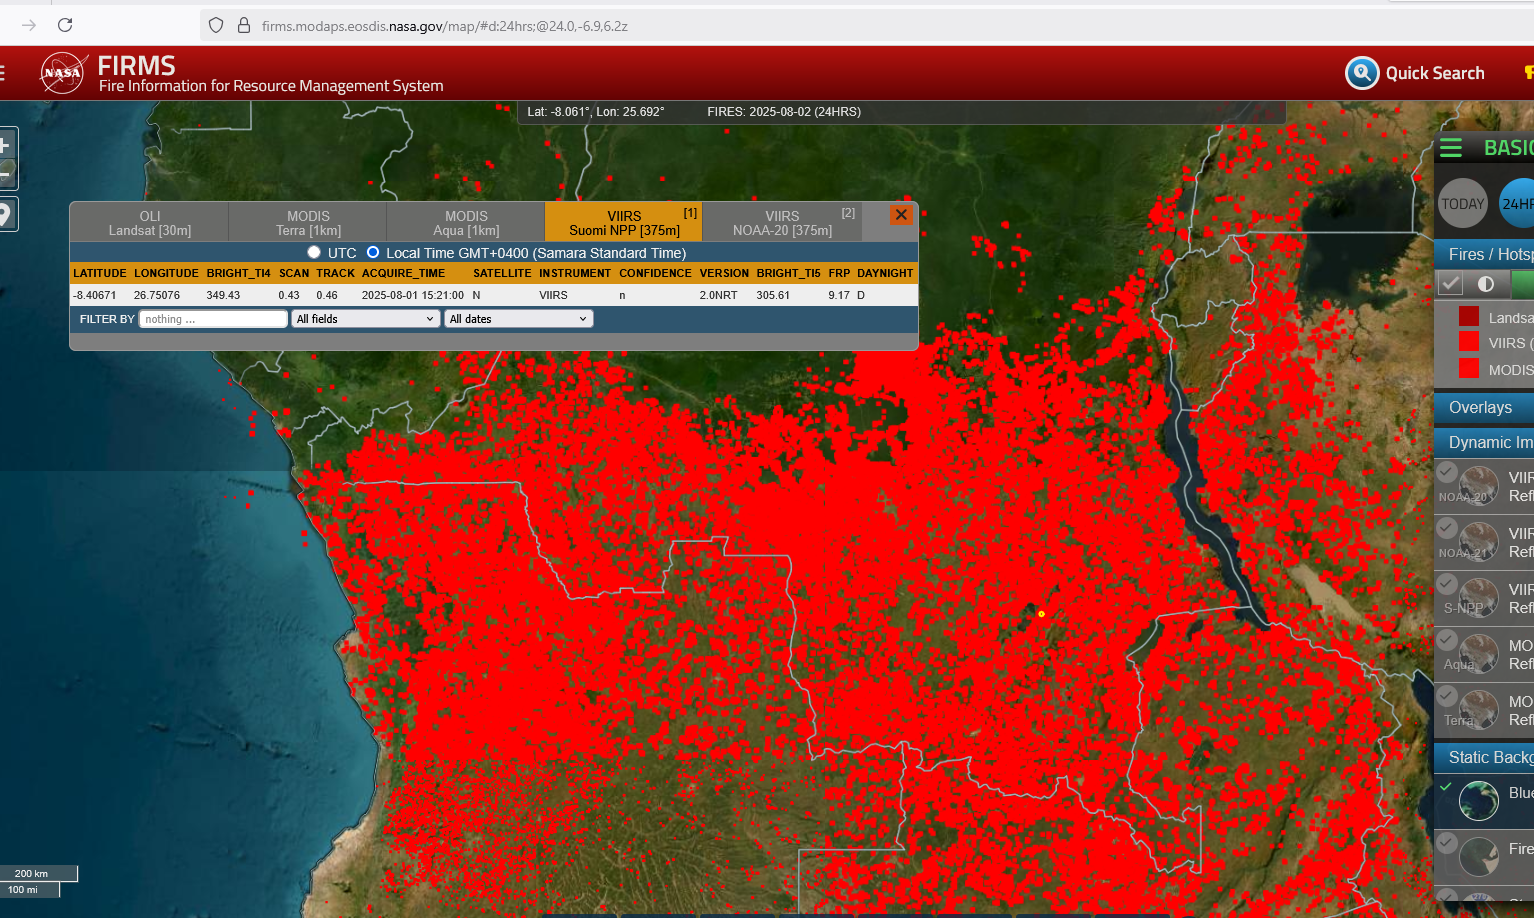Switch to the OLI Landsat [30m] tab
This screenshot has height=918, width=1534.
pos(150,223)
